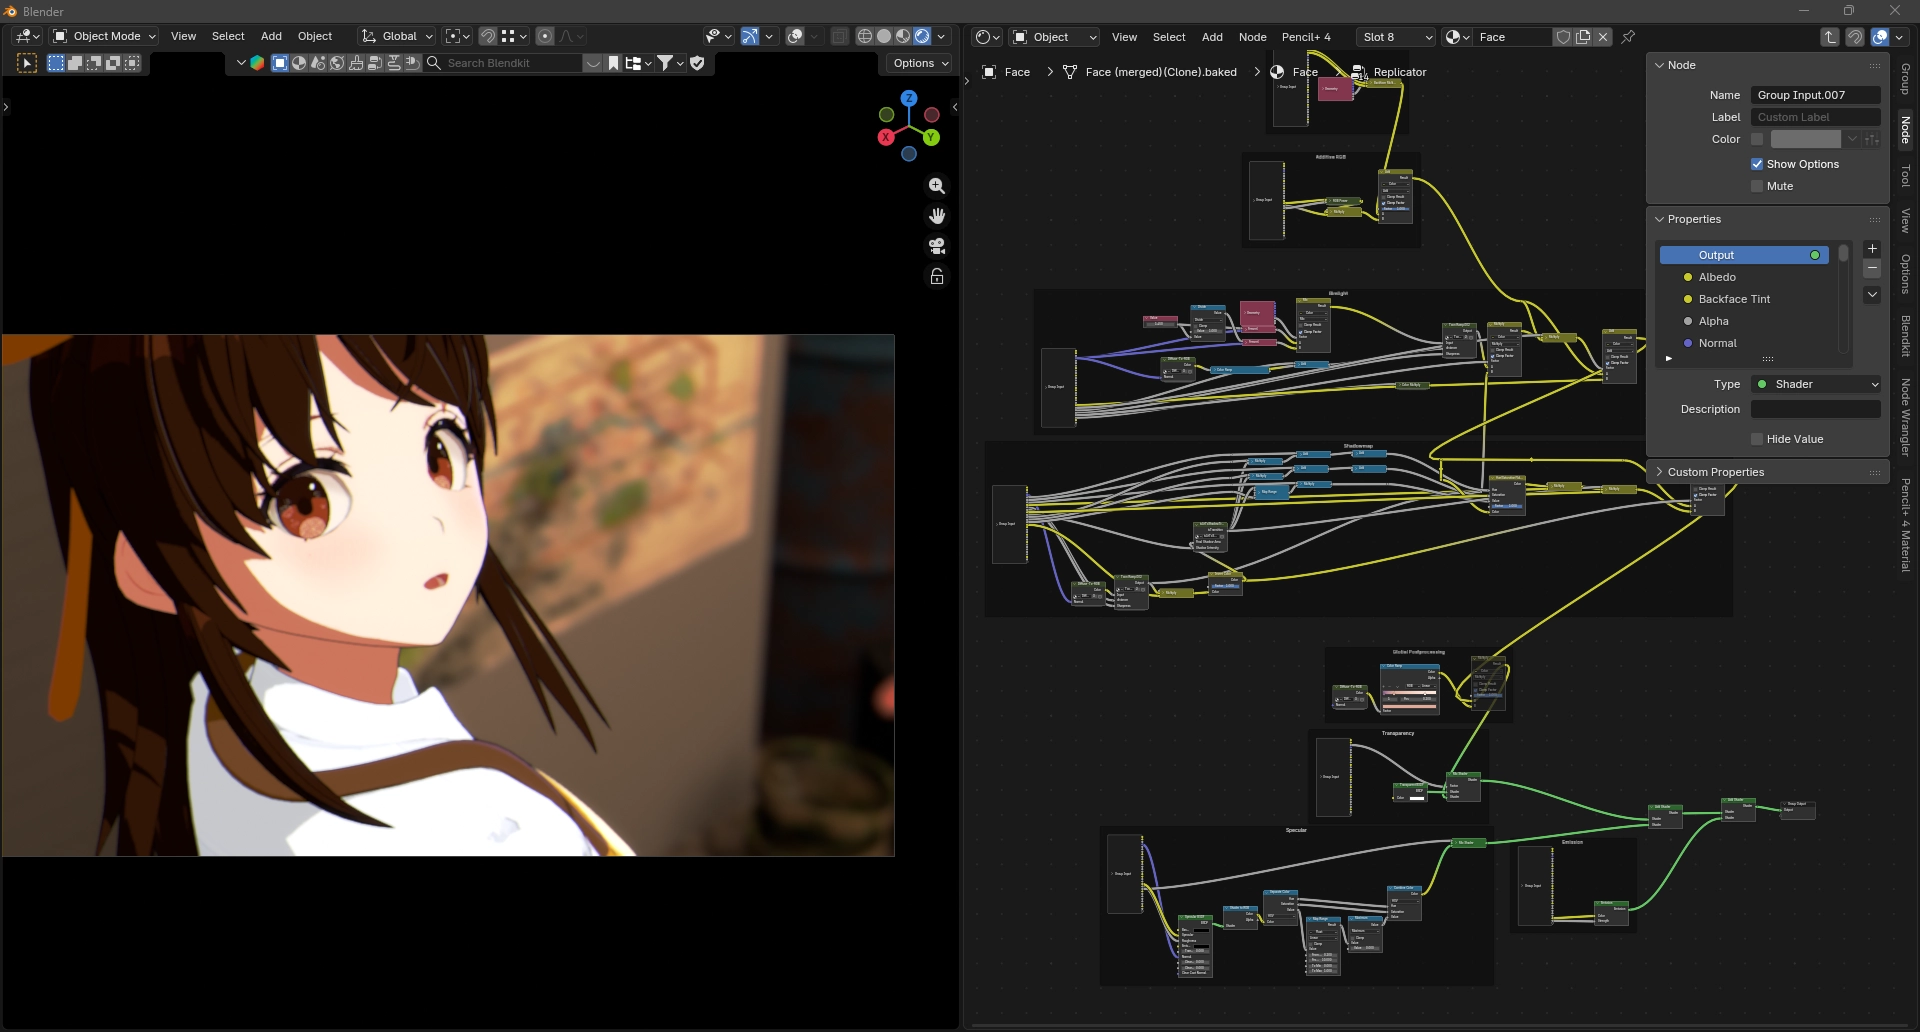Image resolution: width=1920 pixels, height=1032 pixels.
Task: Expand the Custom Properties panel
Action: pyautogui.click(x=1767, y=472)
